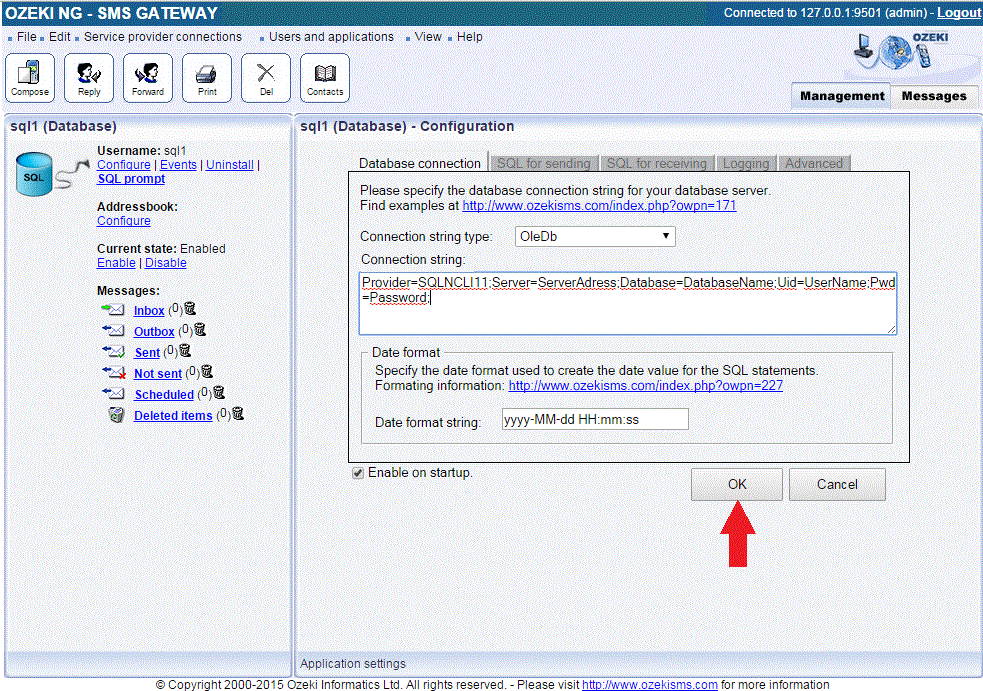Click the Forward toolbar icon

(148, 78)
